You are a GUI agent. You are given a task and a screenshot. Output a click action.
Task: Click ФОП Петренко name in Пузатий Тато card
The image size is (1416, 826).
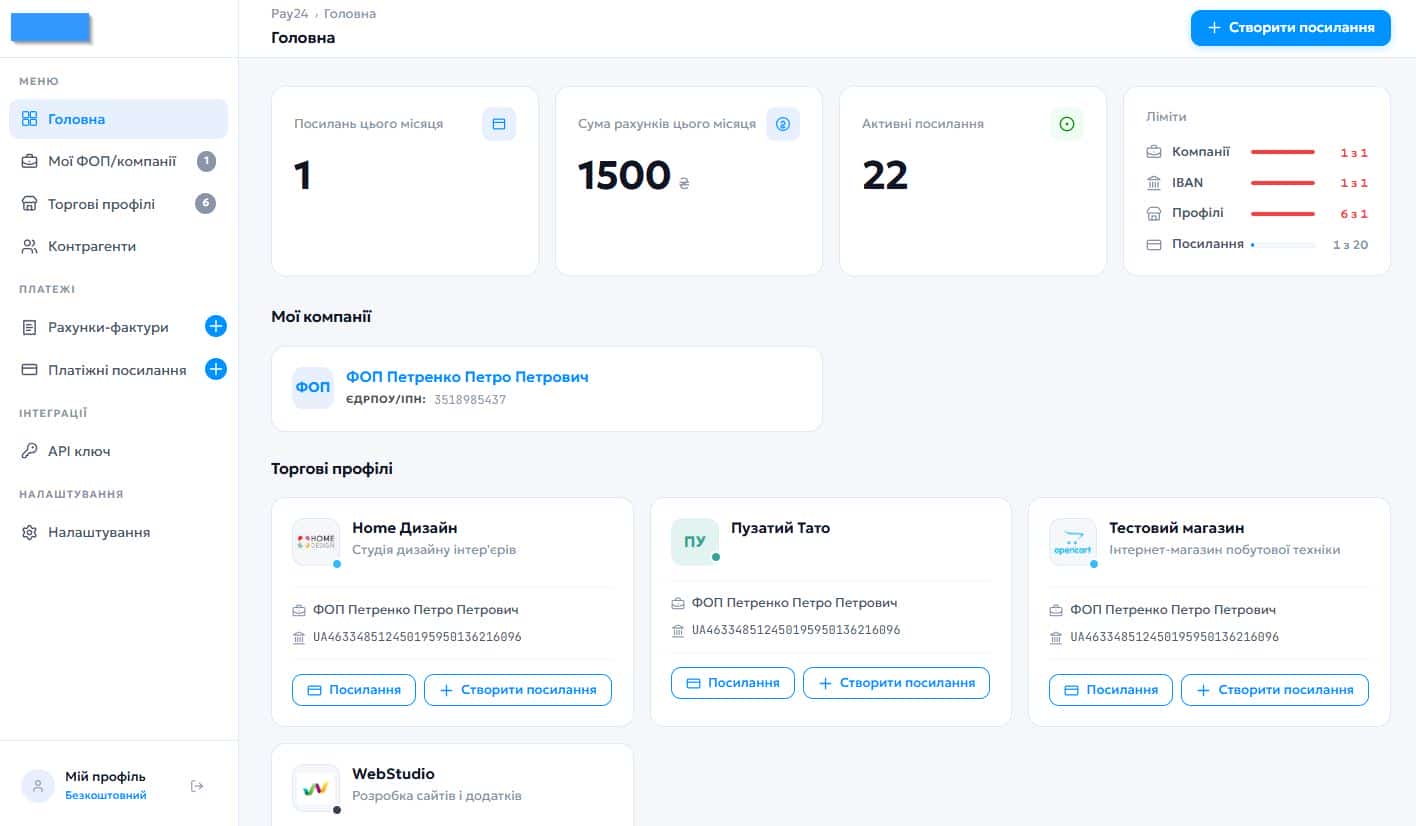click(x=794, y=603)
